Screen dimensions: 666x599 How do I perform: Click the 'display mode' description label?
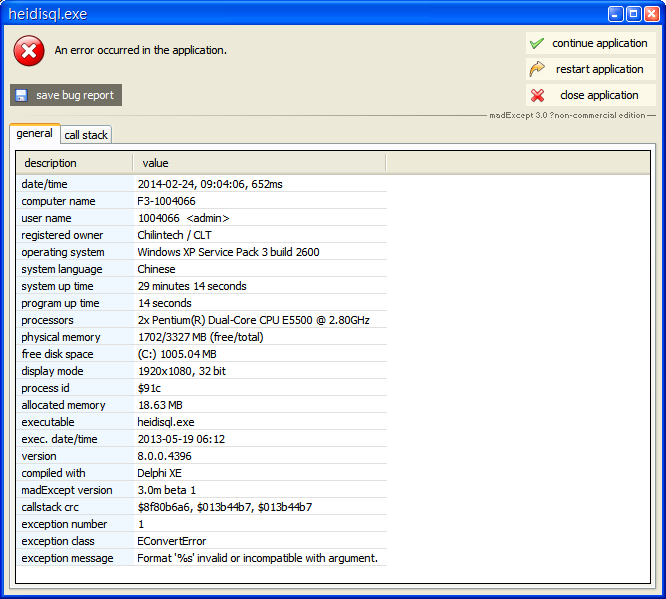pyautogui.click(x=52, y=371)
